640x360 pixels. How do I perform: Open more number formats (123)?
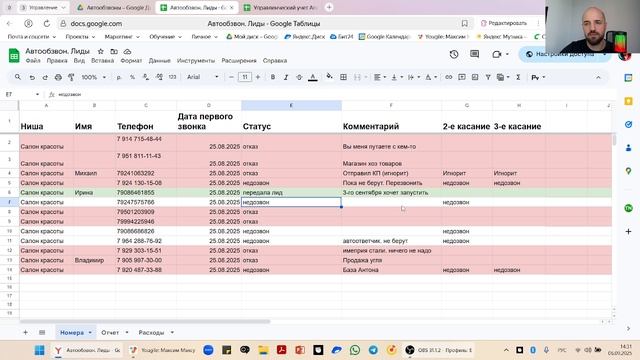[x=172, y=77]
